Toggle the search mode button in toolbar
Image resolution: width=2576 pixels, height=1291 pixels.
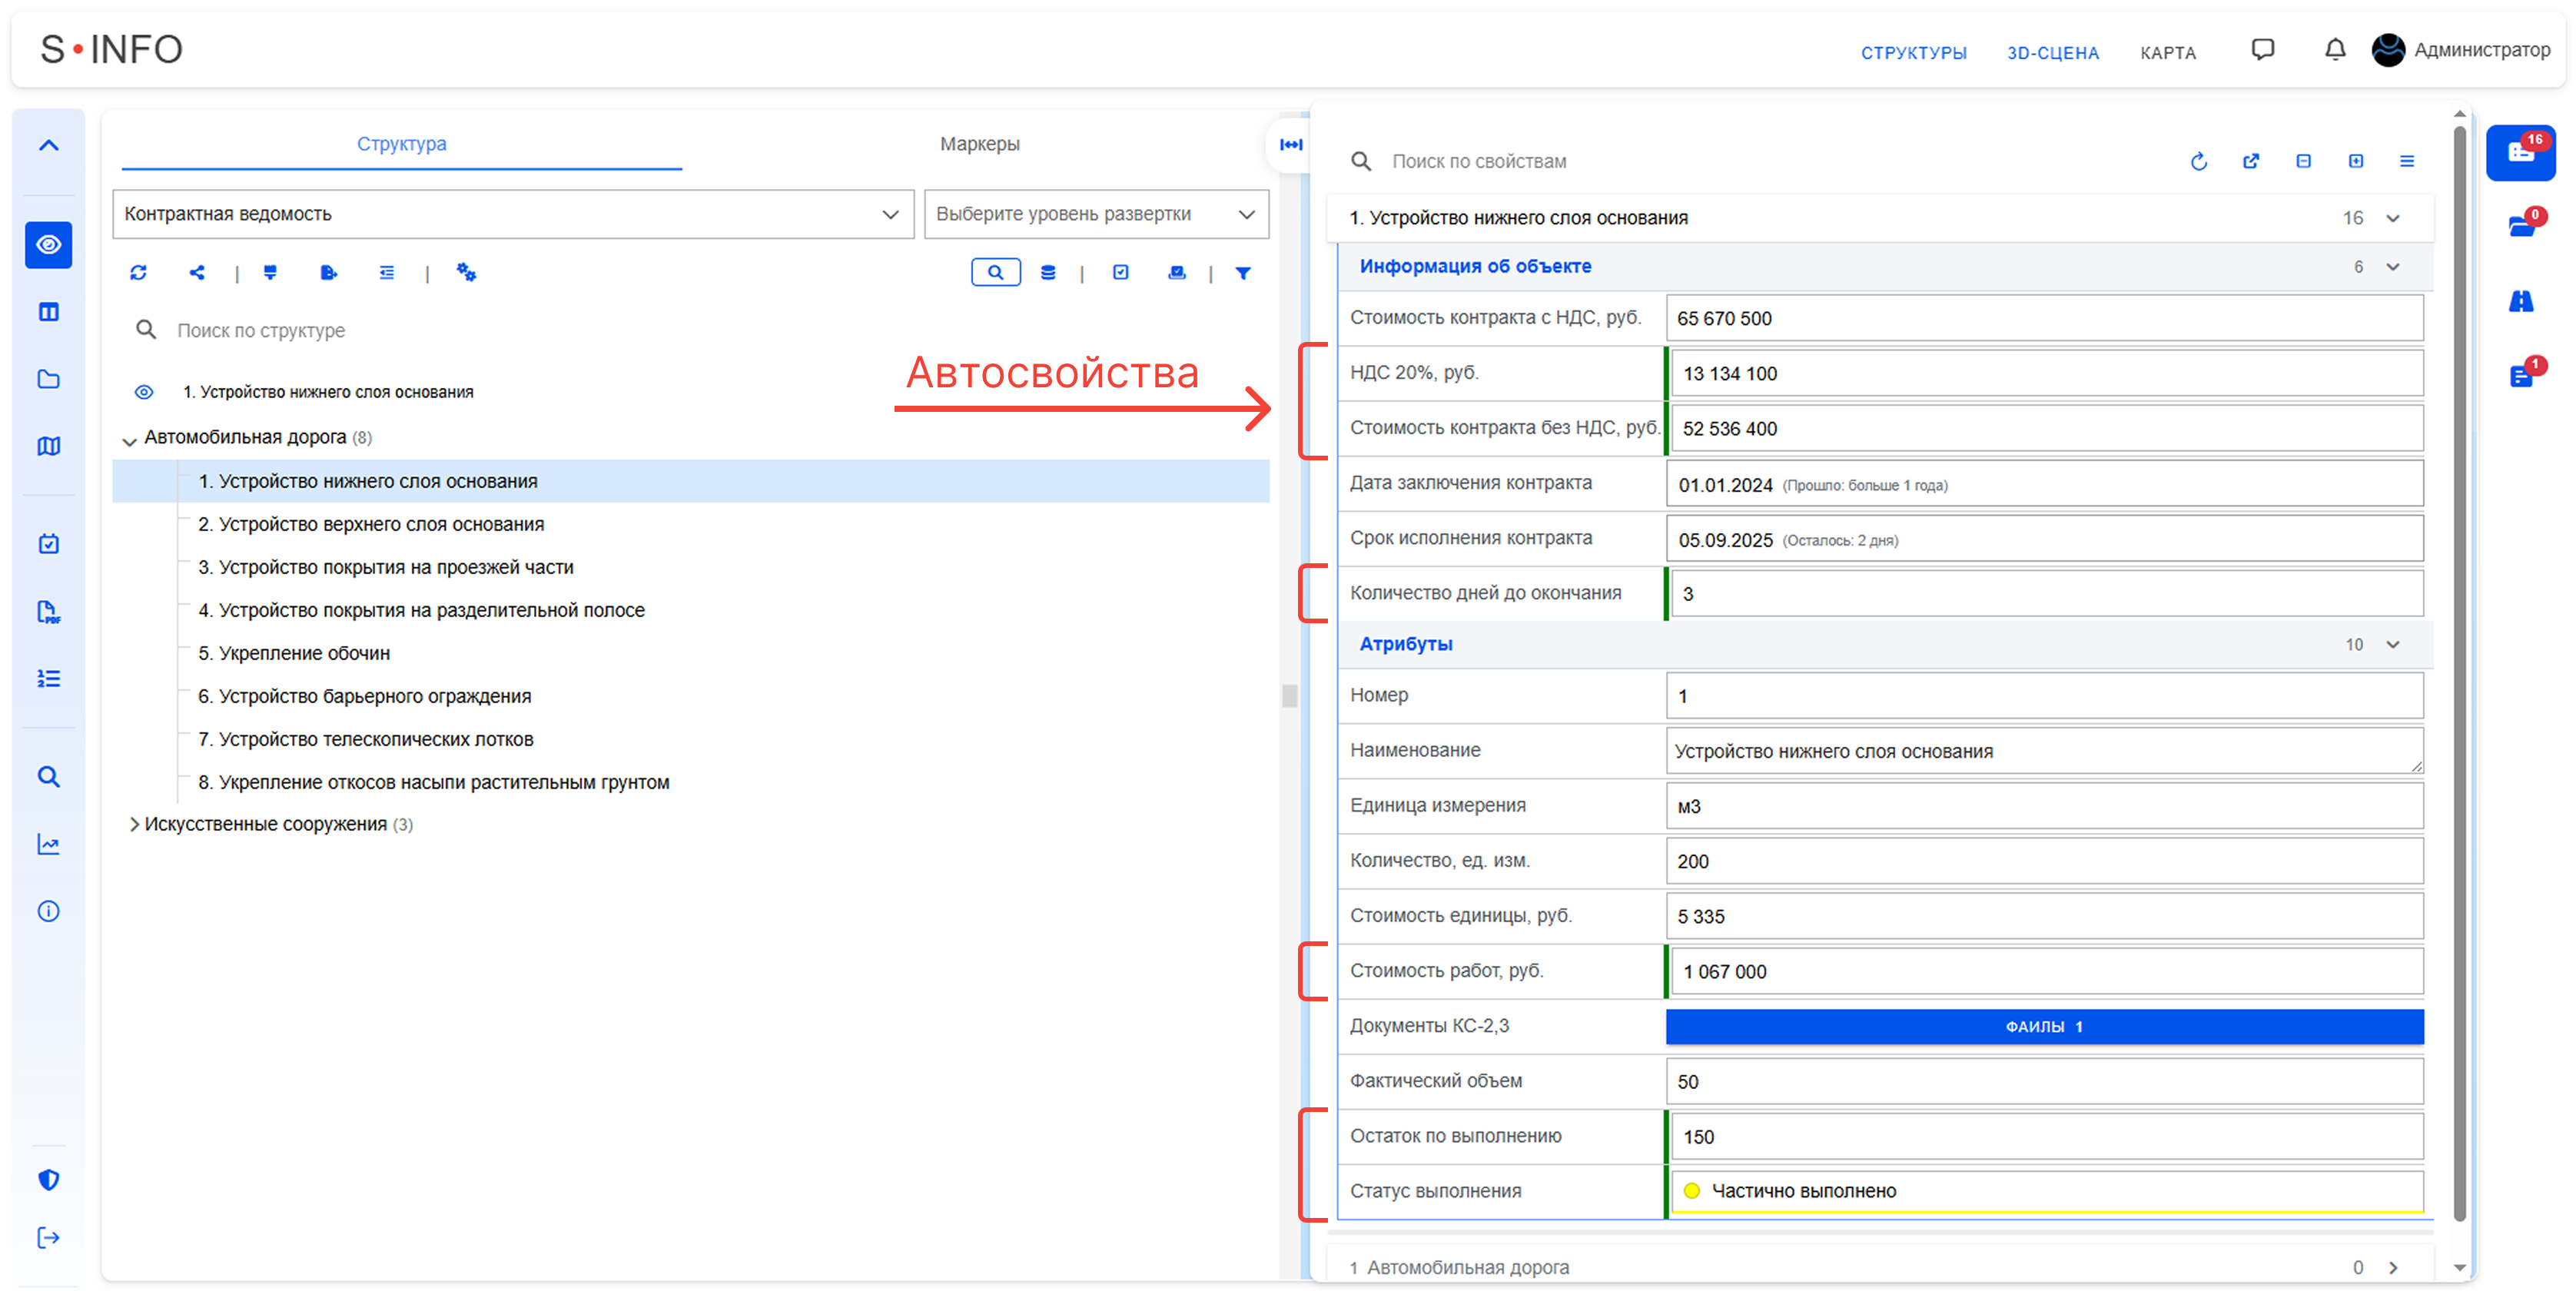click(995, 272)
